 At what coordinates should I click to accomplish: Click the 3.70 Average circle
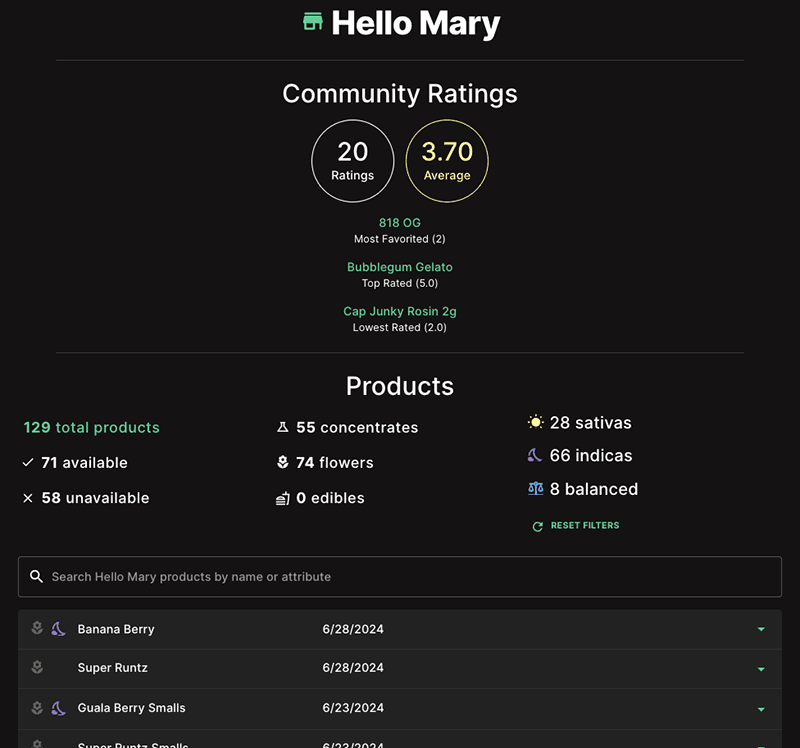click(447, 161)
